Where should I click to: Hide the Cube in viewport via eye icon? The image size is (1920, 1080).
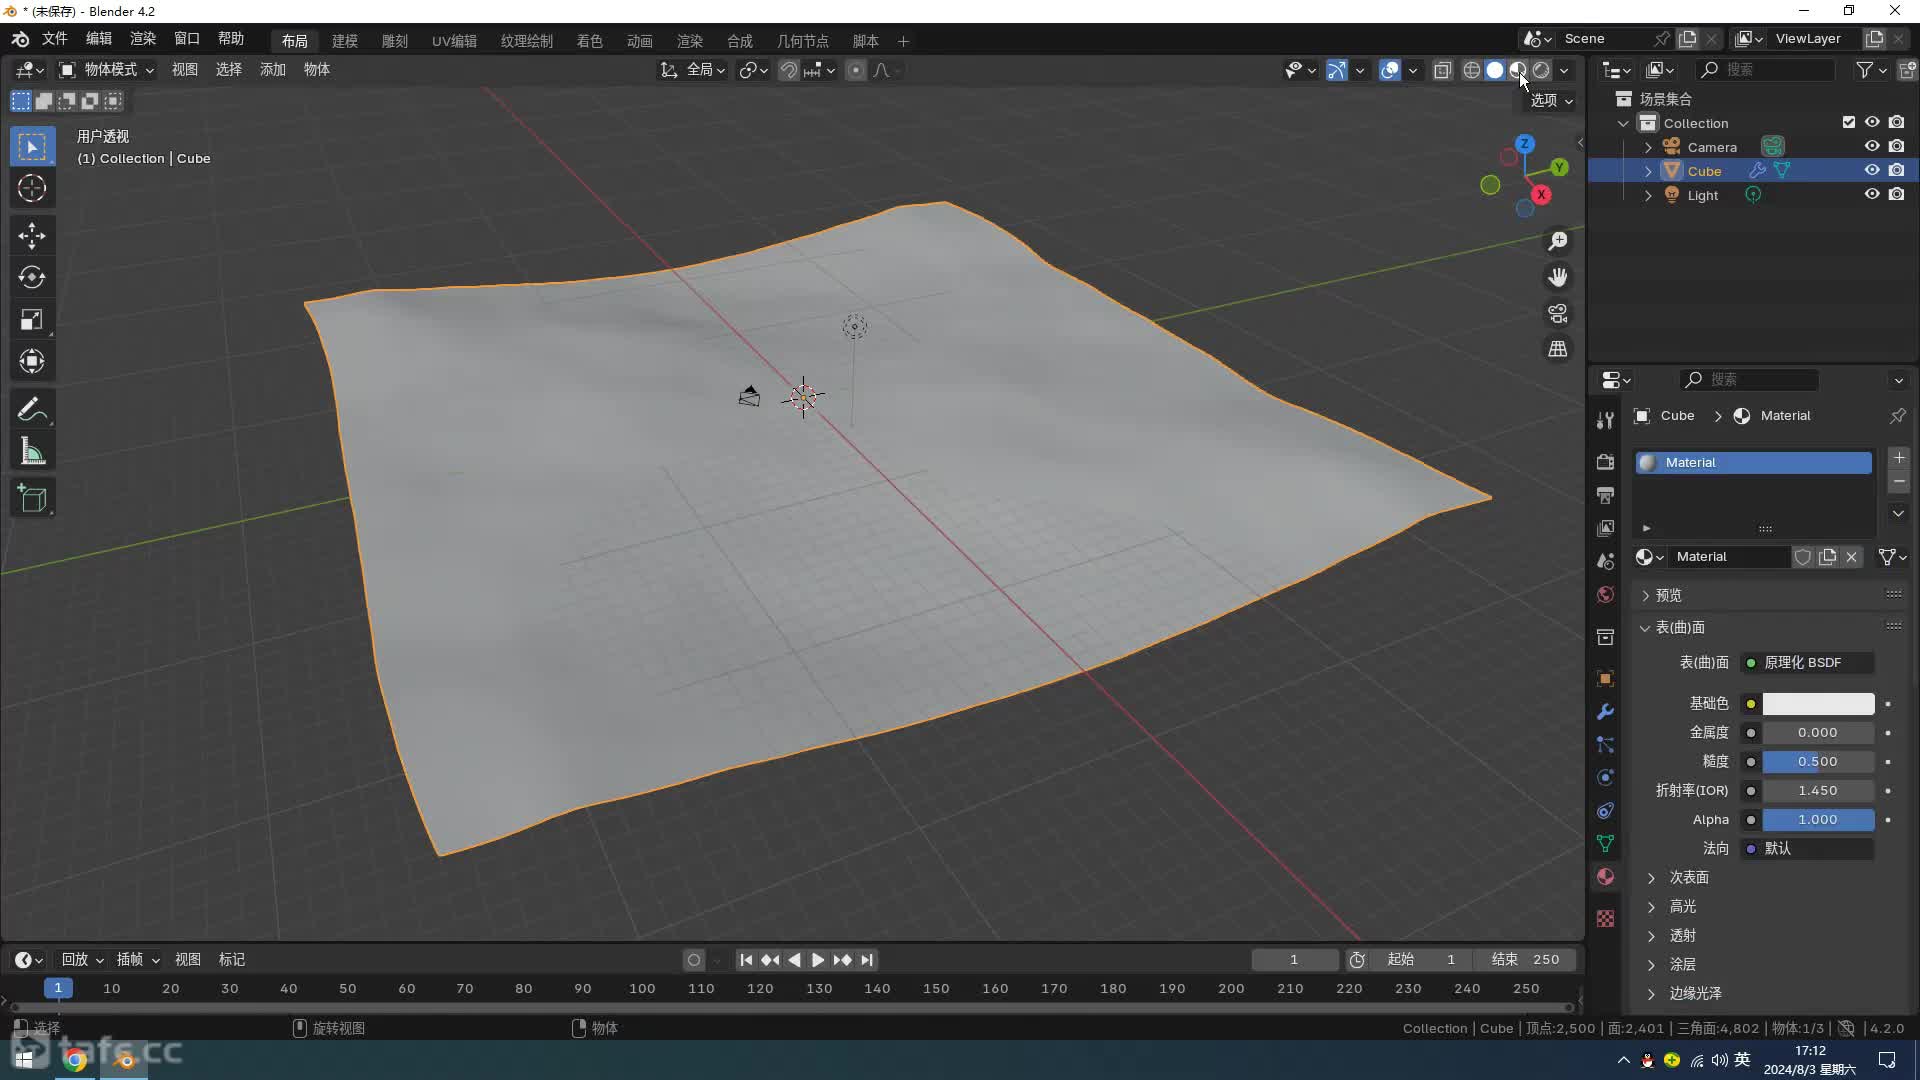click(1872, 170)
